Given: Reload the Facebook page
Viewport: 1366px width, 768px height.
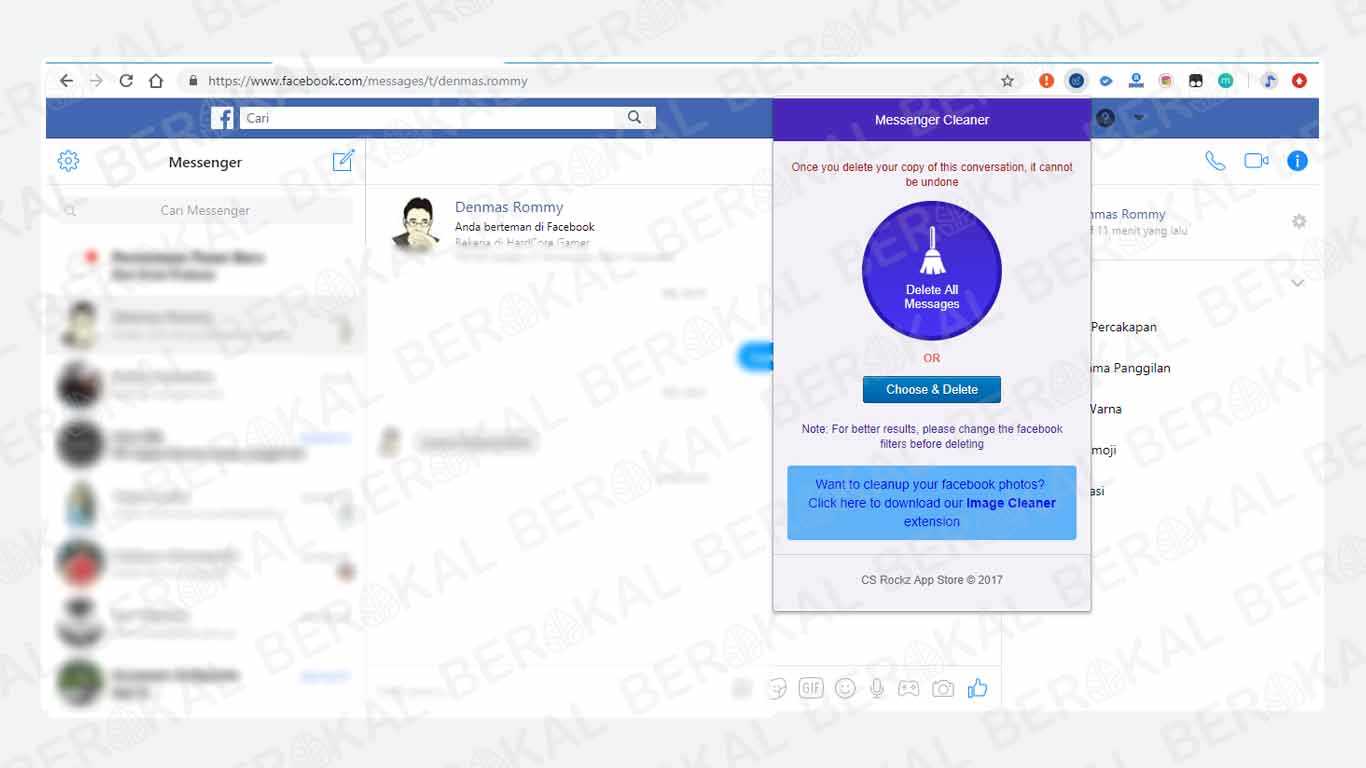Looking at the screenshot, I should [x=126, y=81].
